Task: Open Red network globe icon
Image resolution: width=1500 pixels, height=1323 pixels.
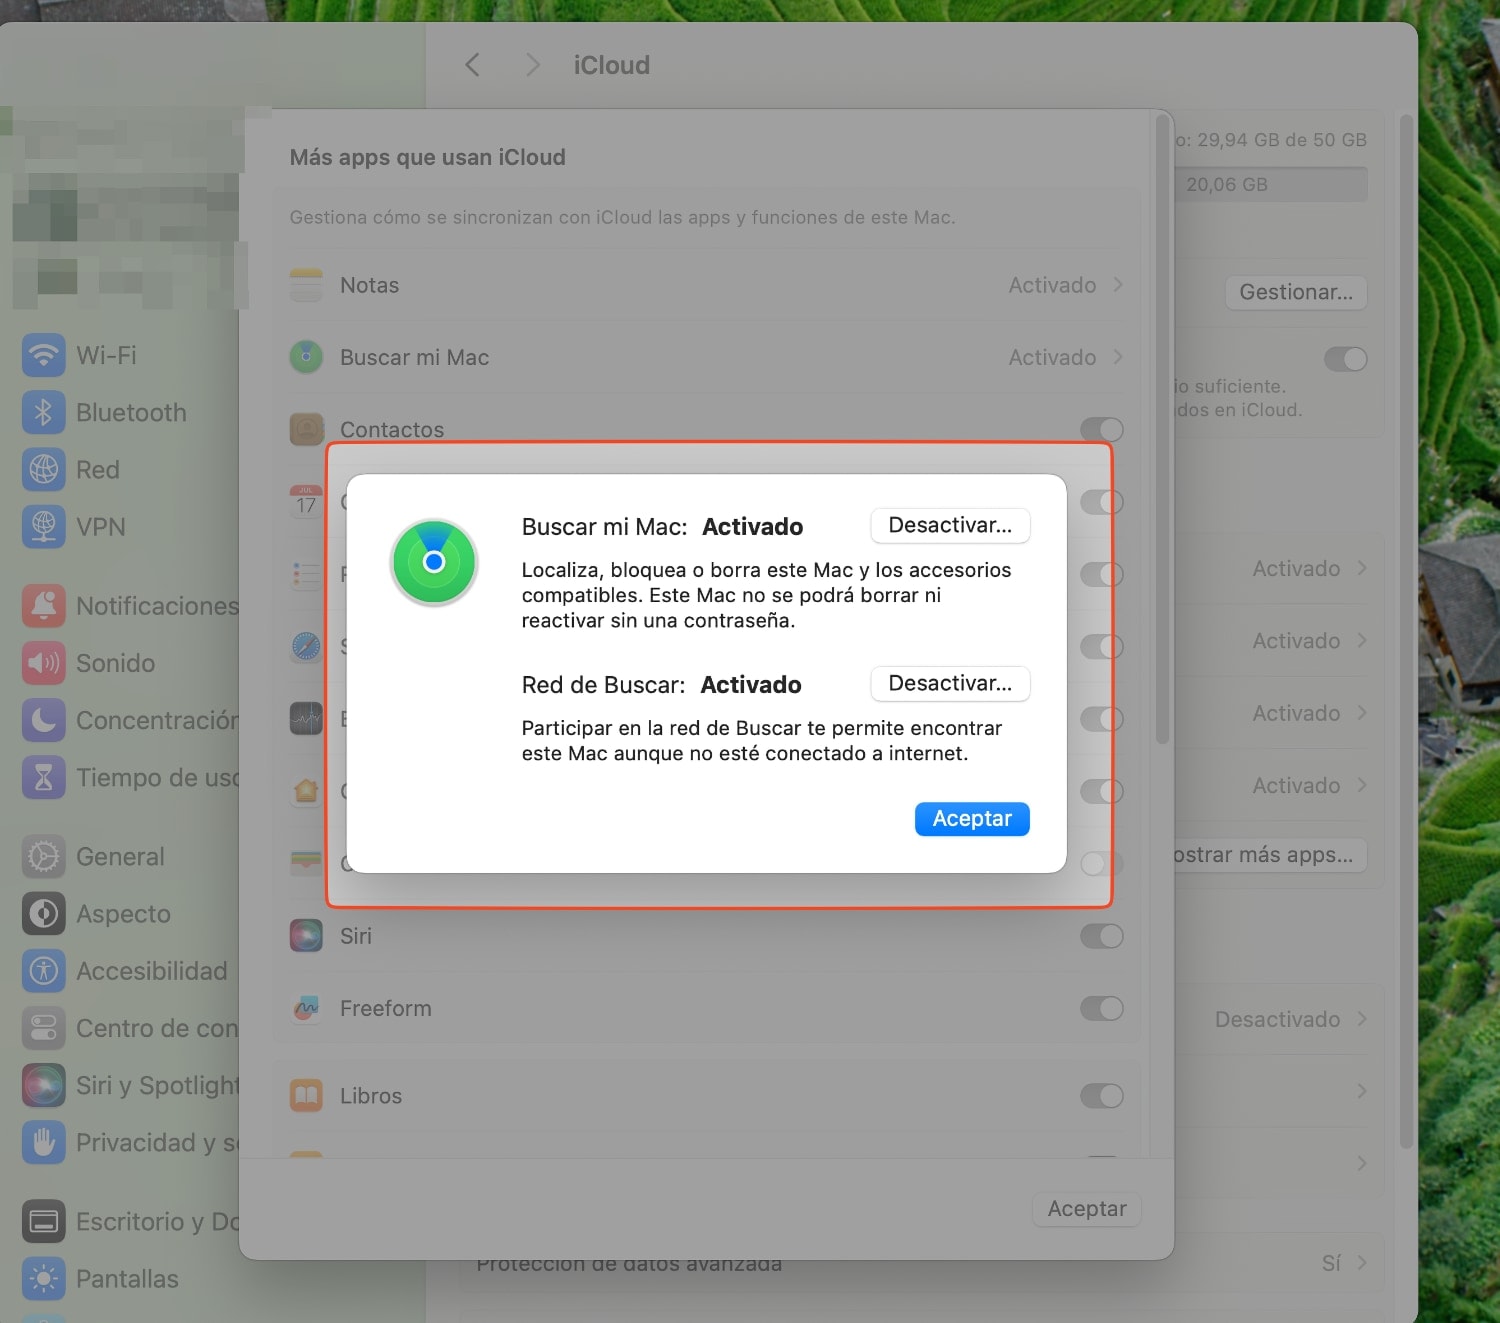Action: click(x=43, y=469)
